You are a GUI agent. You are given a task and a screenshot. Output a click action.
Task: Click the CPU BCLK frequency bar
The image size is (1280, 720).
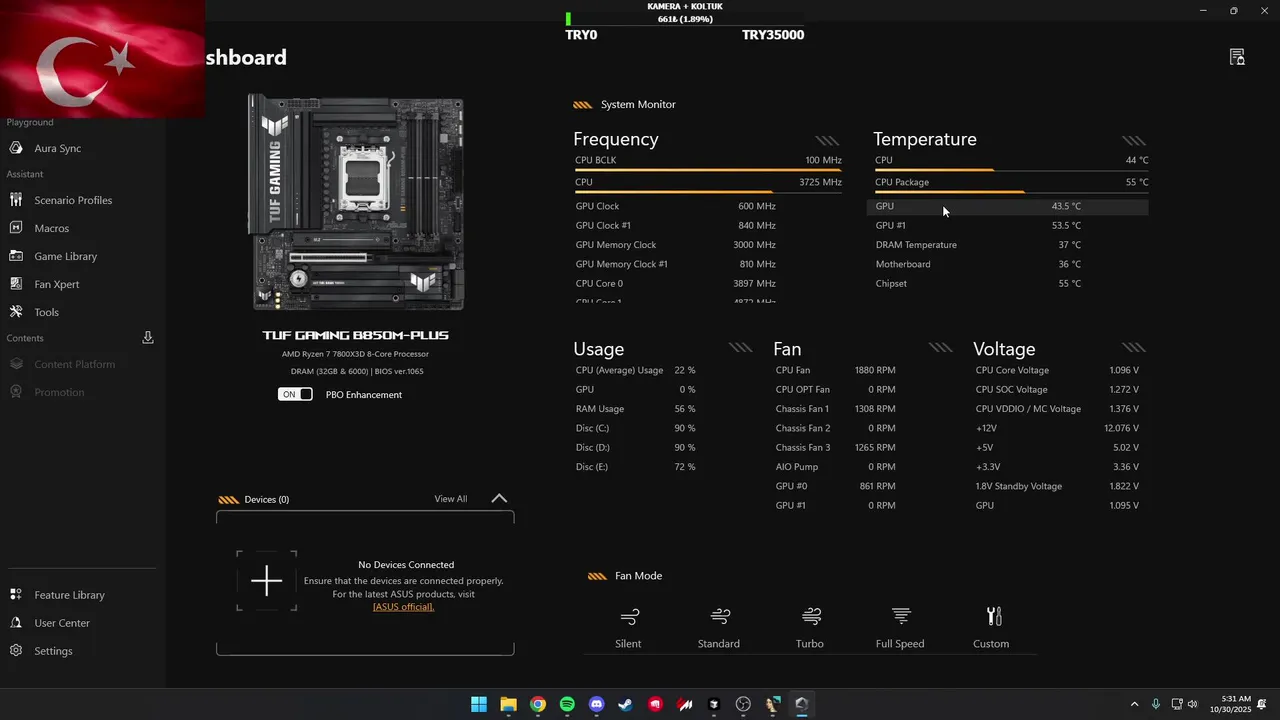708,170
